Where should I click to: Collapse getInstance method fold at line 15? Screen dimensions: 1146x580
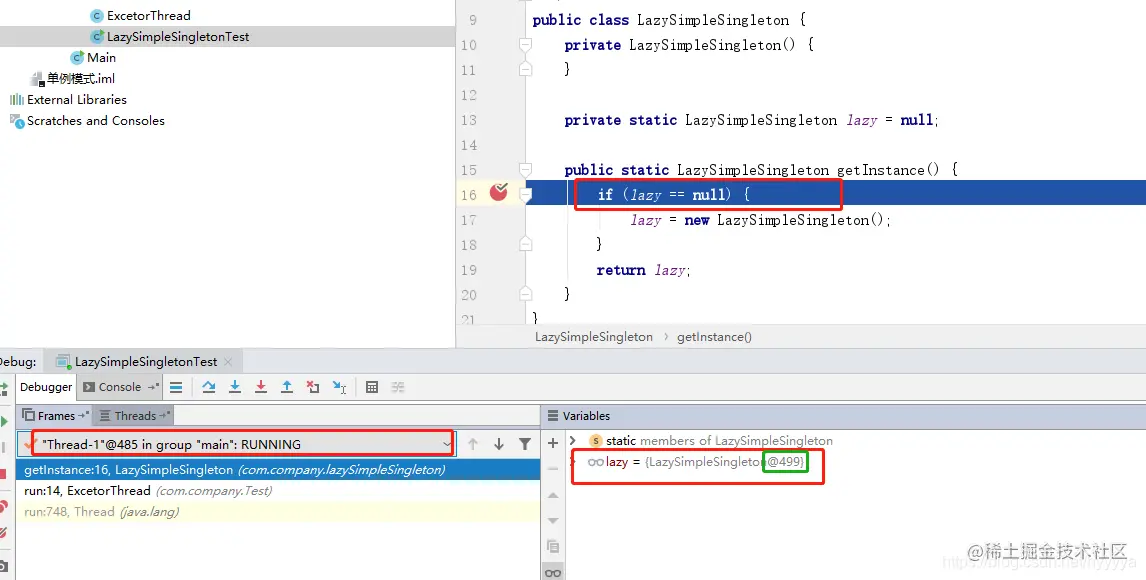[x=525, y=170]
